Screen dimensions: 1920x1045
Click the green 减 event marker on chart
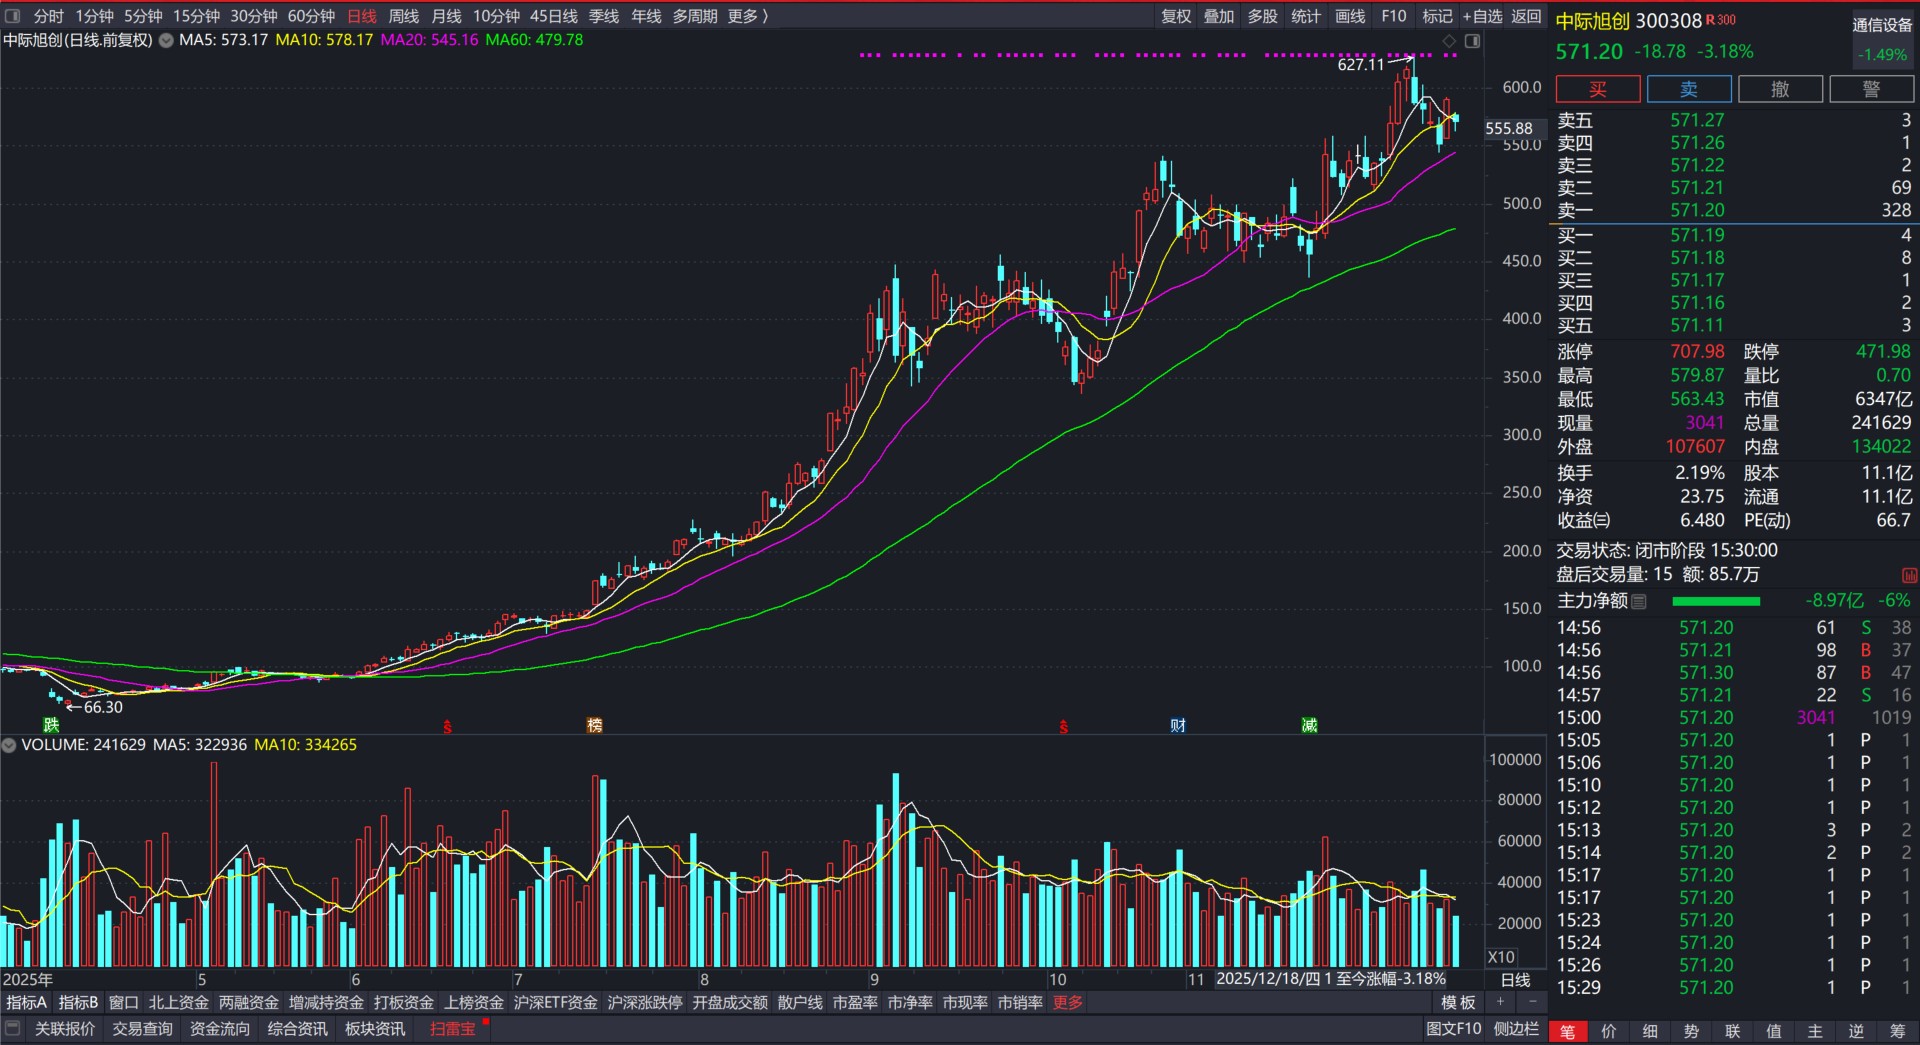pyautogui.click(x=1309, y=725)
